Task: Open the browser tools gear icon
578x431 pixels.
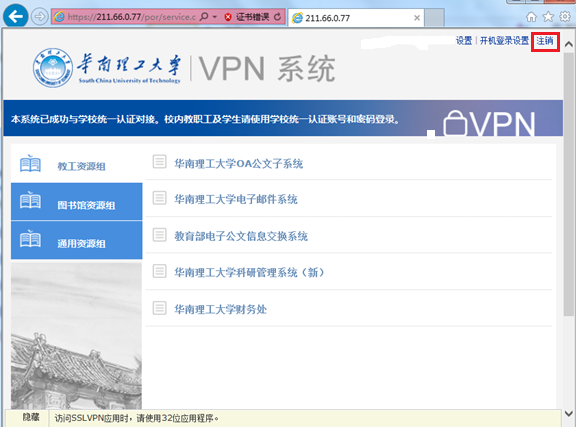Action: [565, 17]
